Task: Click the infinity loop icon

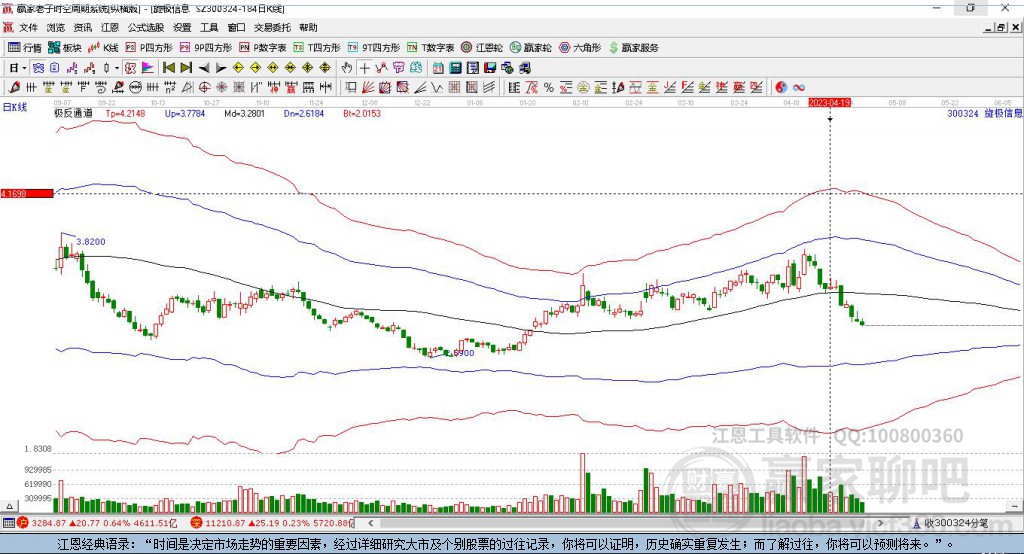Action: pyautogui.click(x=798, y=88)
